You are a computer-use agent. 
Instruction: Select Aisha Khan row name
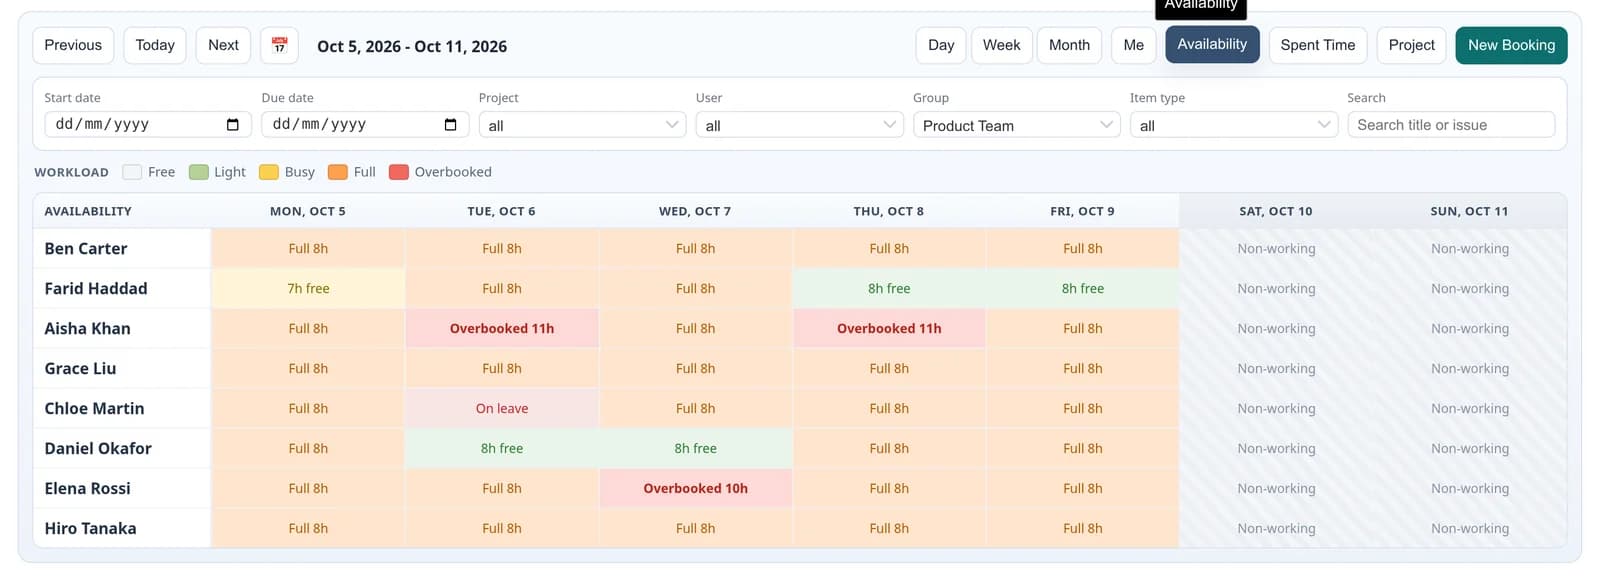click(x=87, y=329)
